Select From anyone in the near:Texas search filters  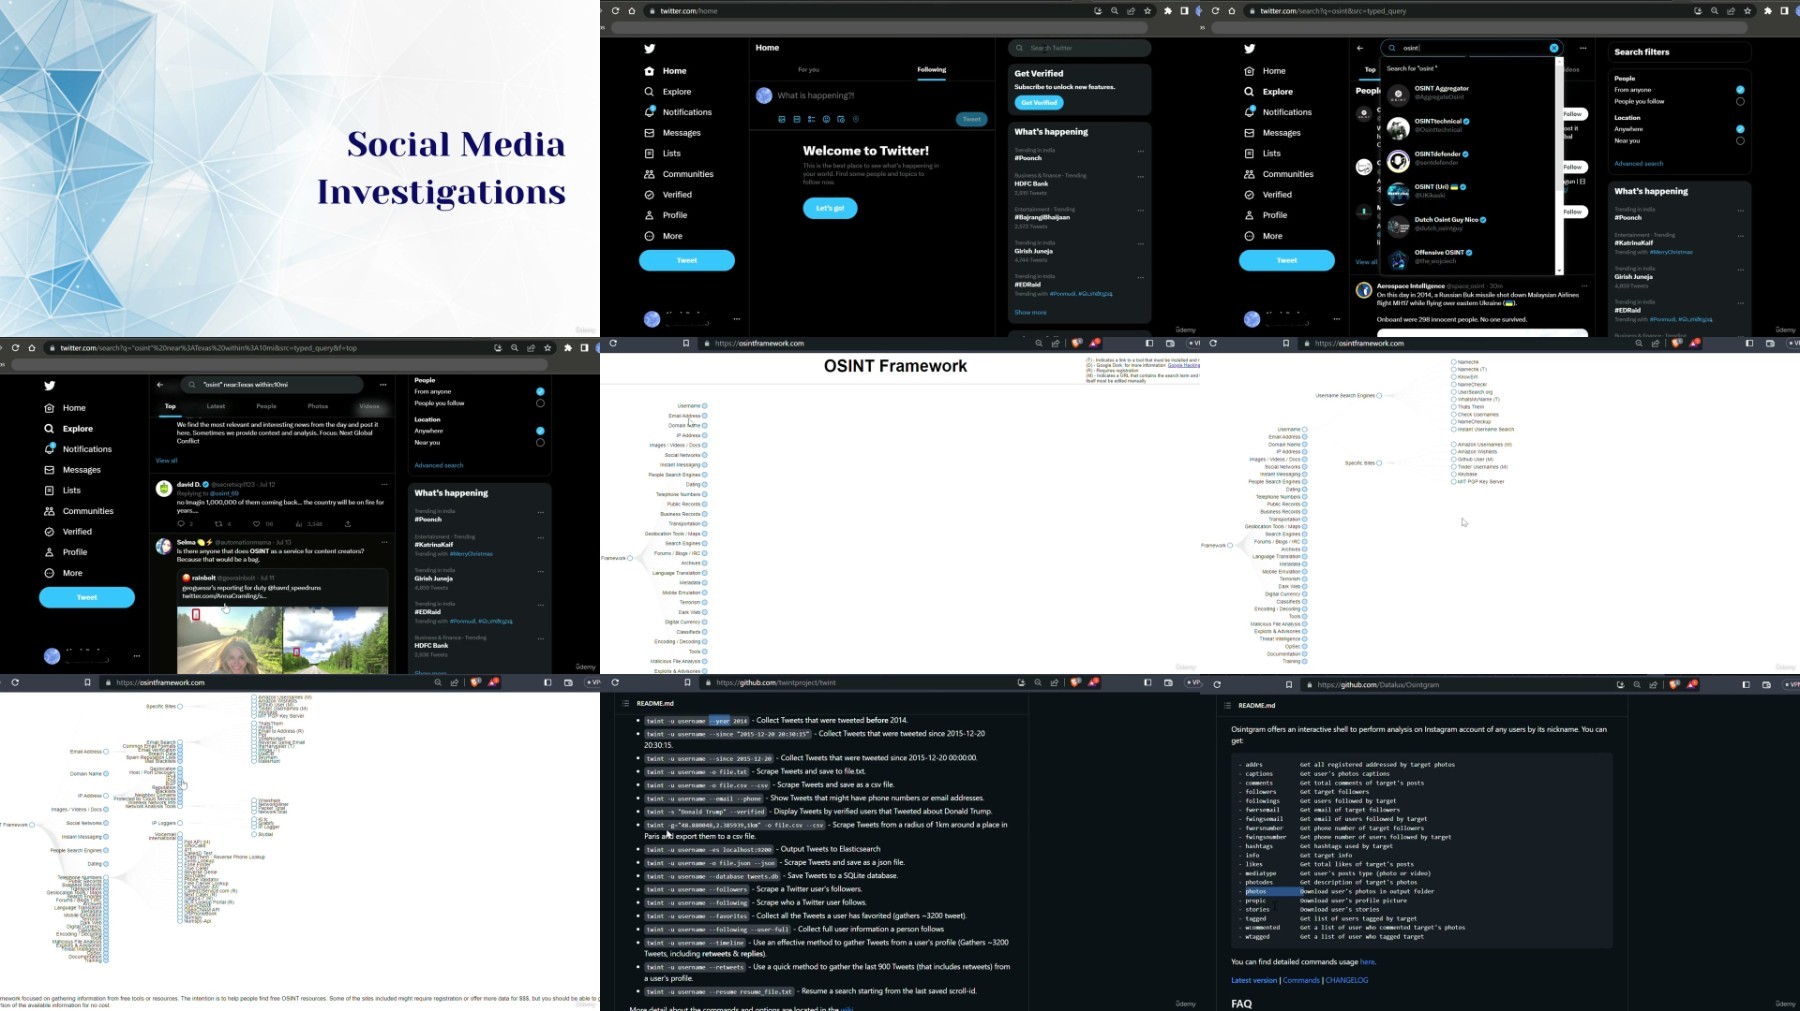[540, 392]
